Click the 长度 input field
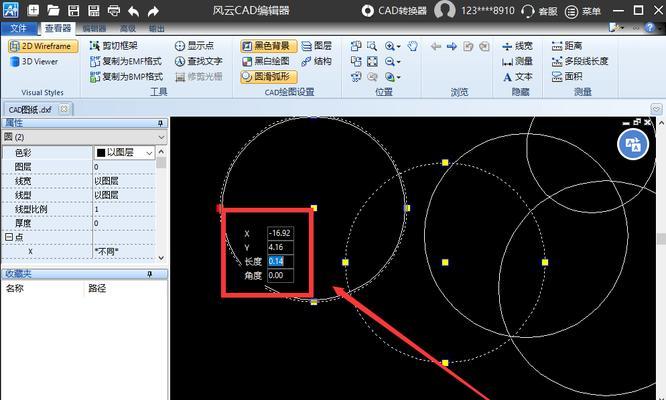This screenshot has width=666, height=400. pos(280,261)
